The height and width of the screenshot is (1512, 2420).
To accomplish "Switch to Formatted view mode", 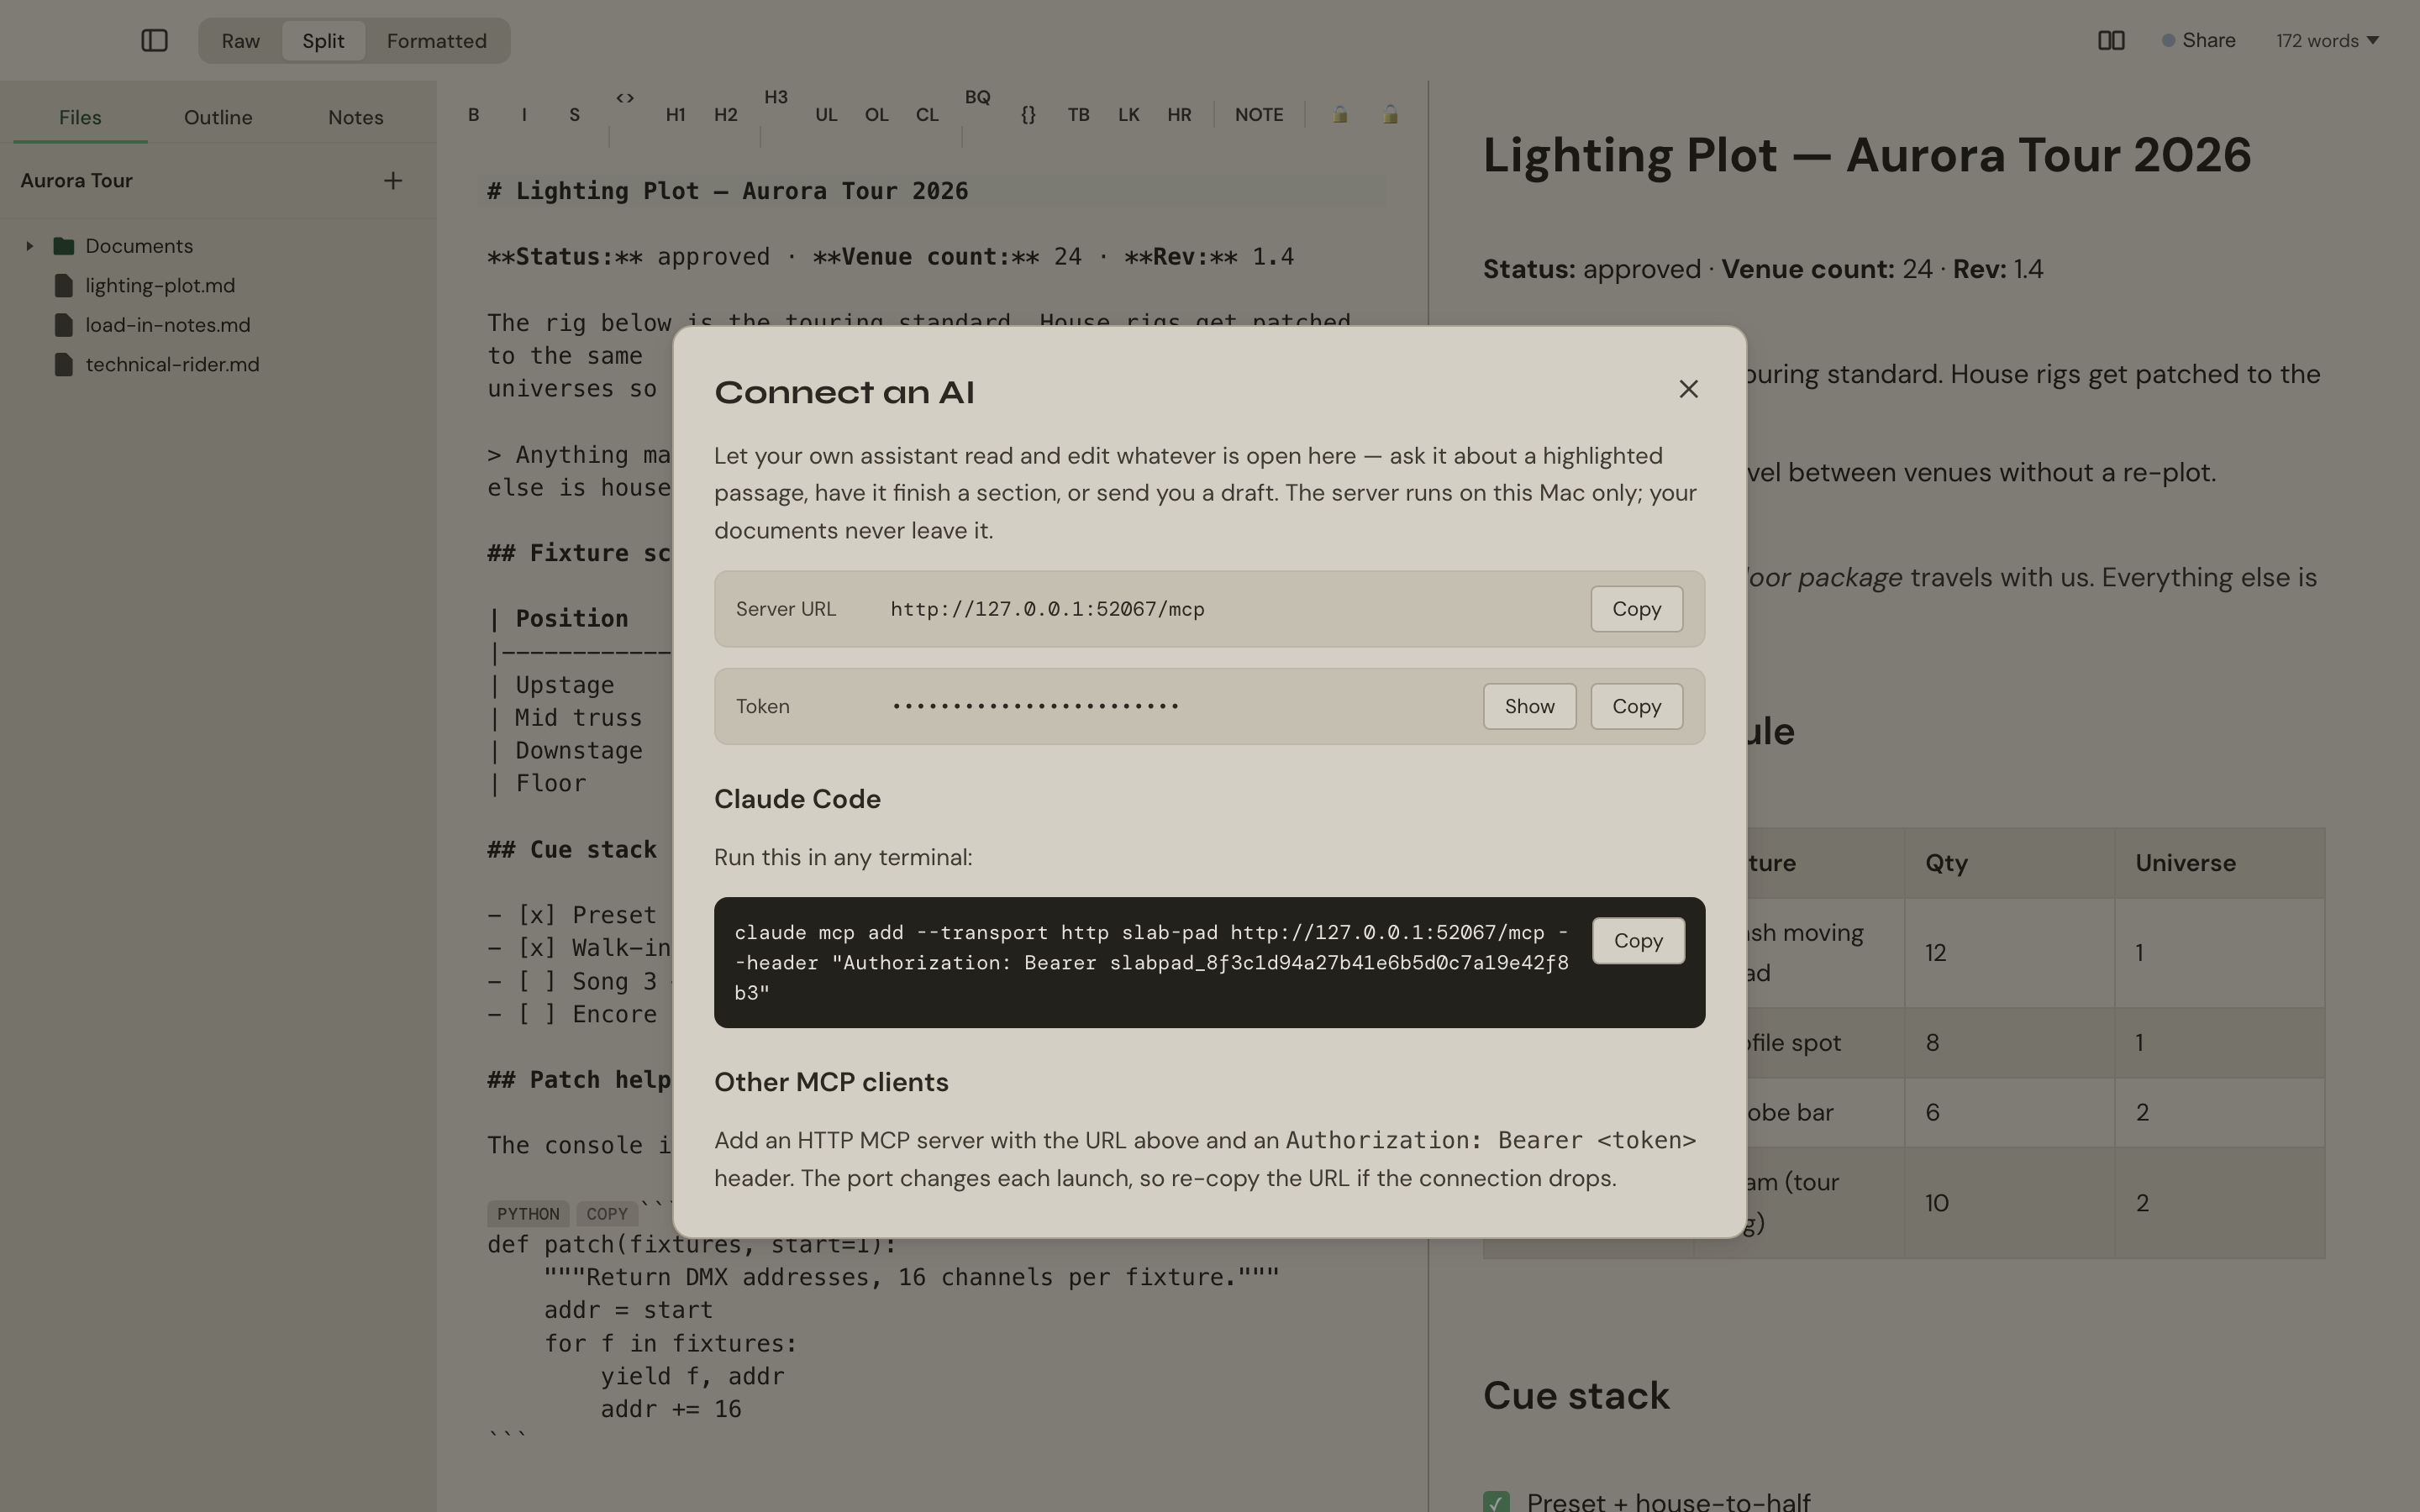I will point(437,41).
